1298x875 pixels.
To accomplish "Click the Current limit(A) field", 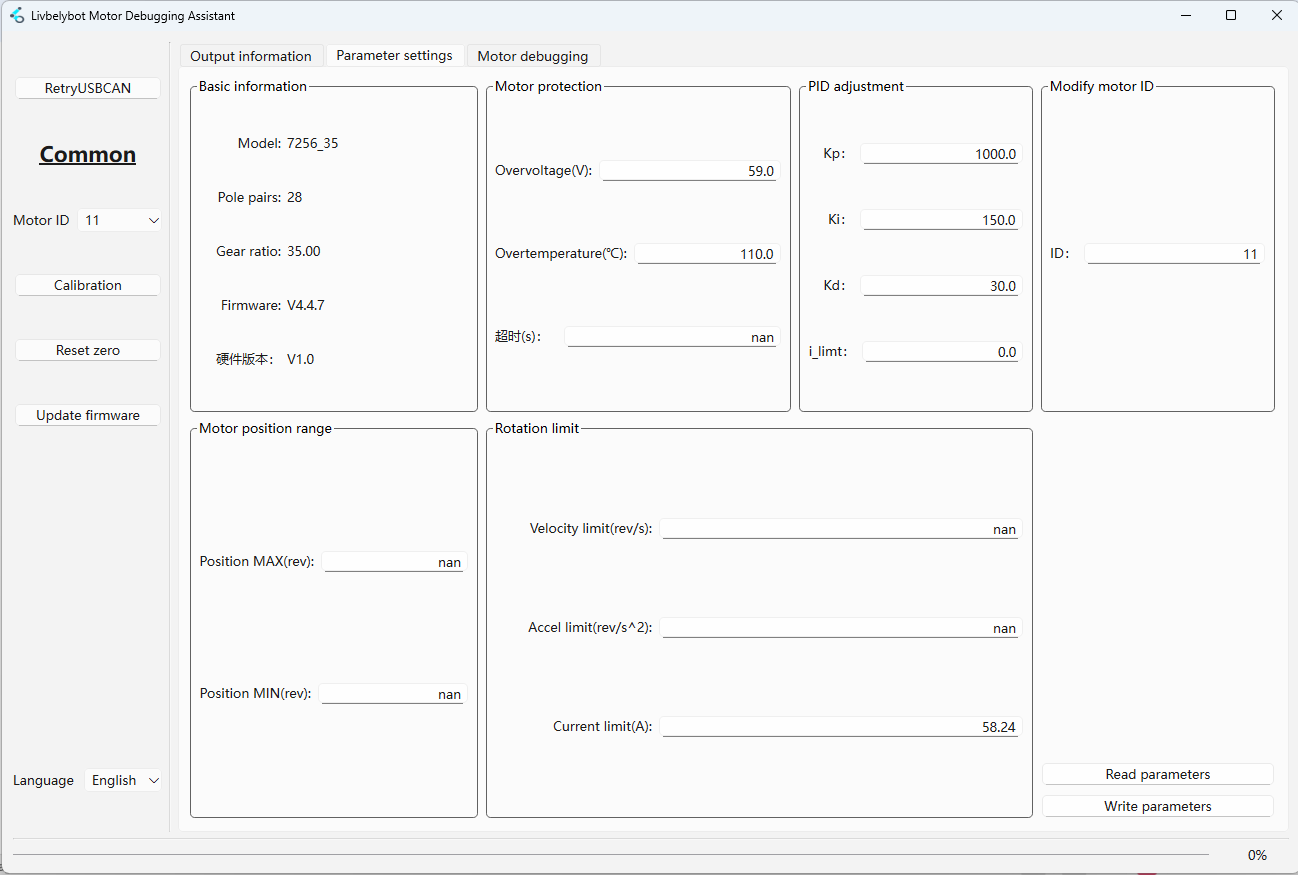I will pyautogui.click(x=839, y=727).
